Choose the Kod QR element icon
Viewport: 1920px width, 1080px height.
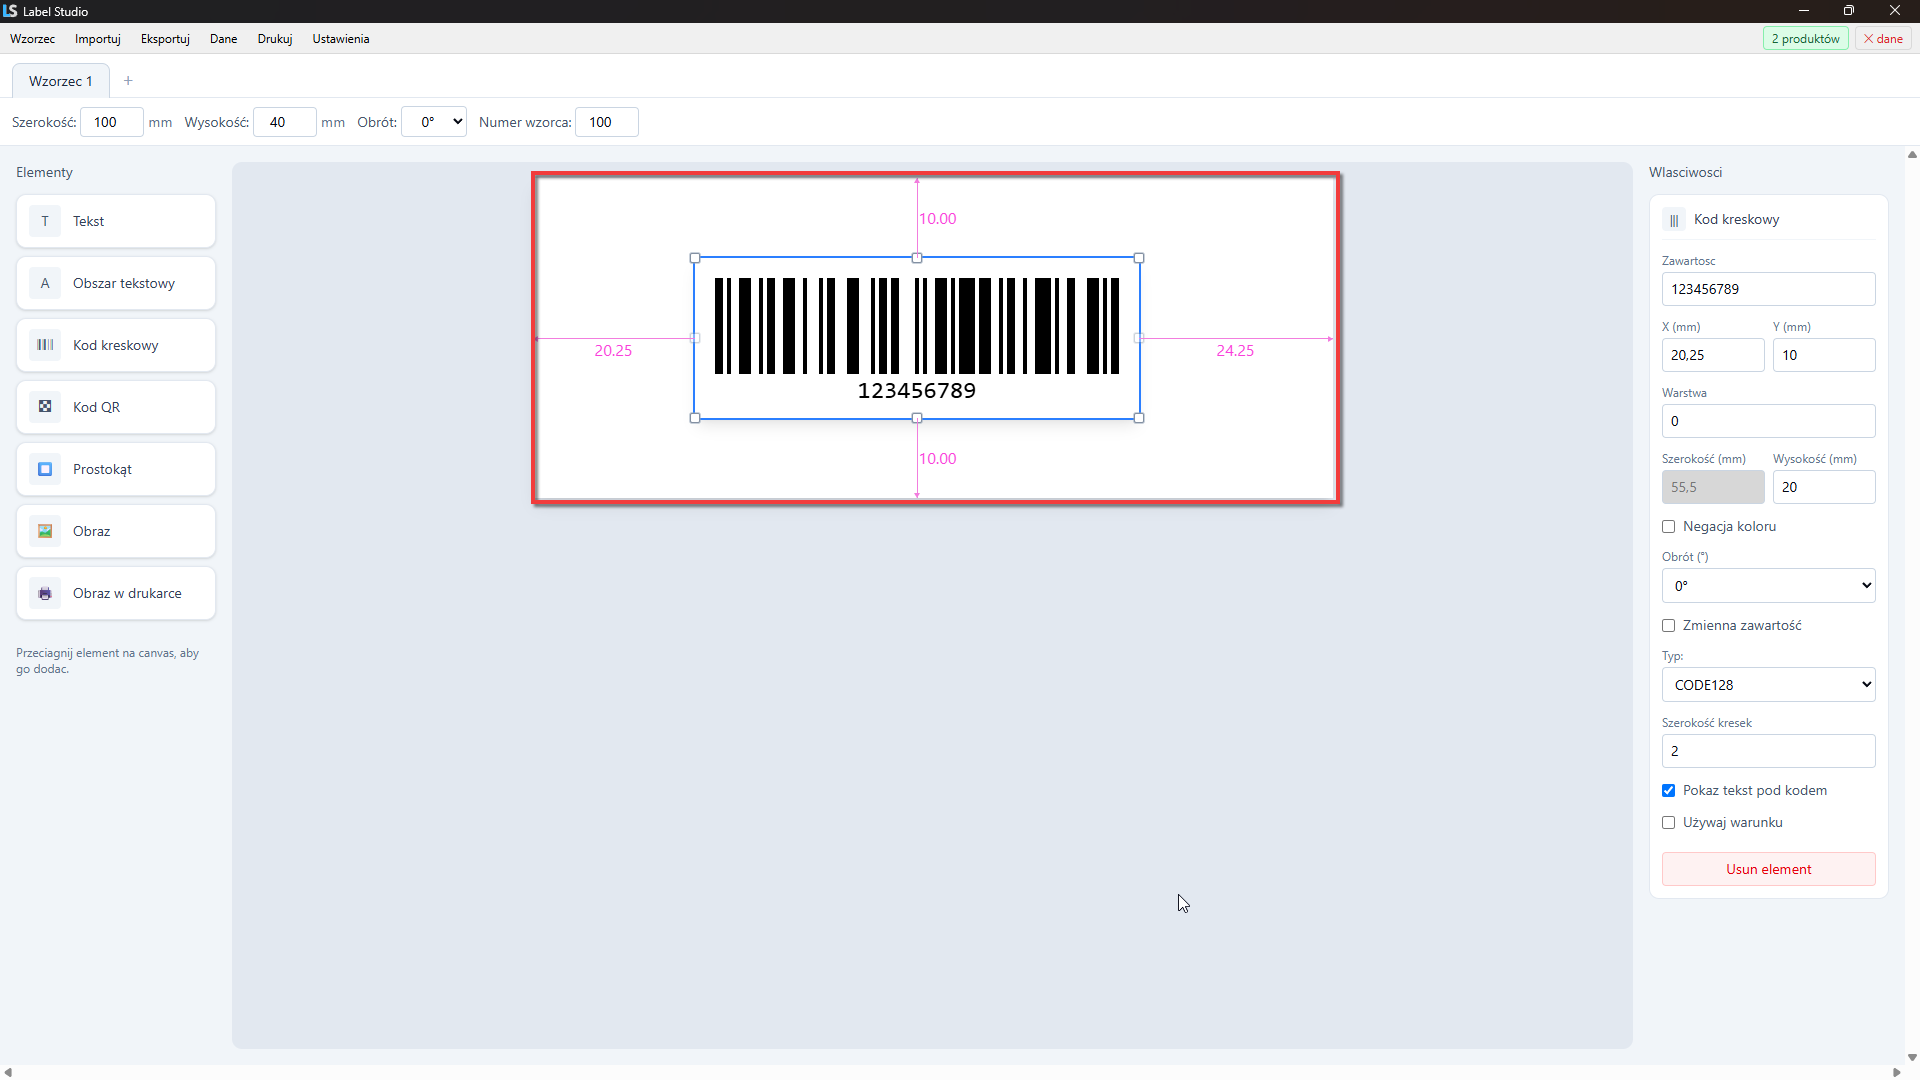coord(45,407)
